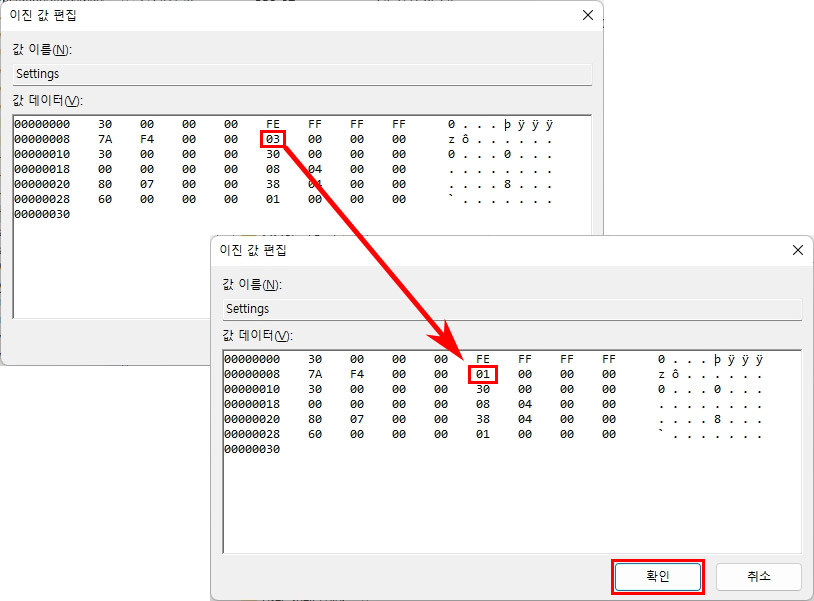Select byte F4 in the back dialog
814x601 pixels.
coord(147,139)
